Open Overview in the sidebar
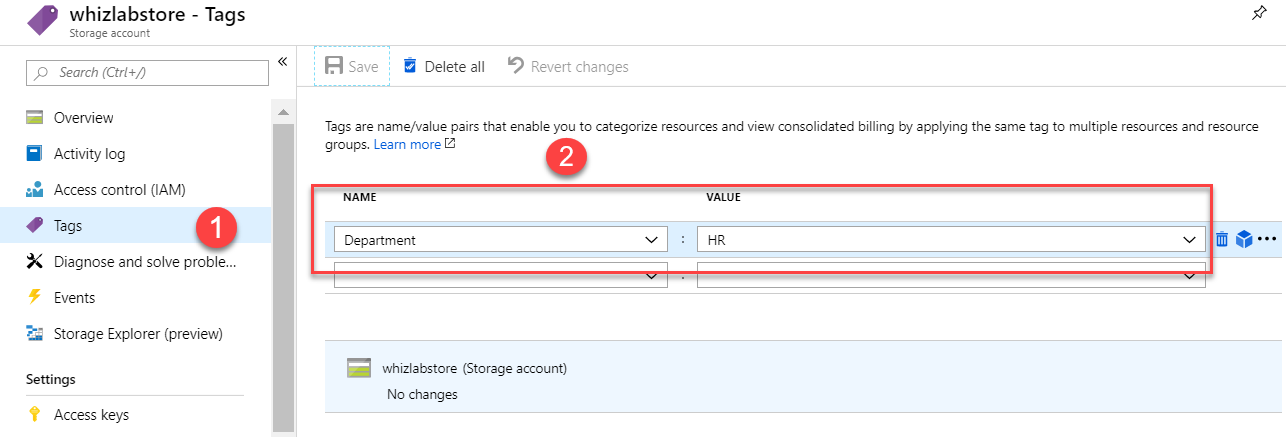 pyautogui.click(x=84, y=118)
